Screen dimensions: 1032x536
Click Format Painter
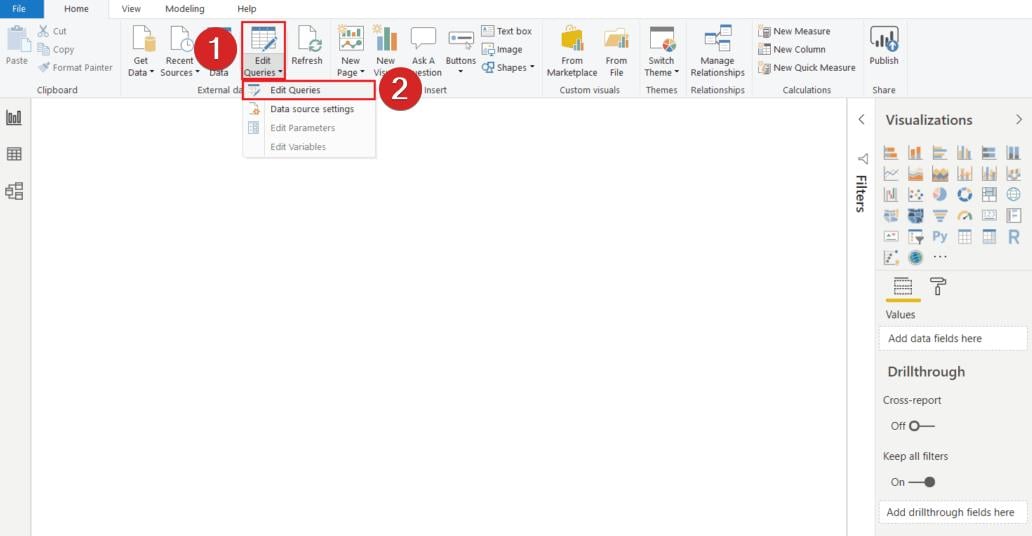(75, 67)
